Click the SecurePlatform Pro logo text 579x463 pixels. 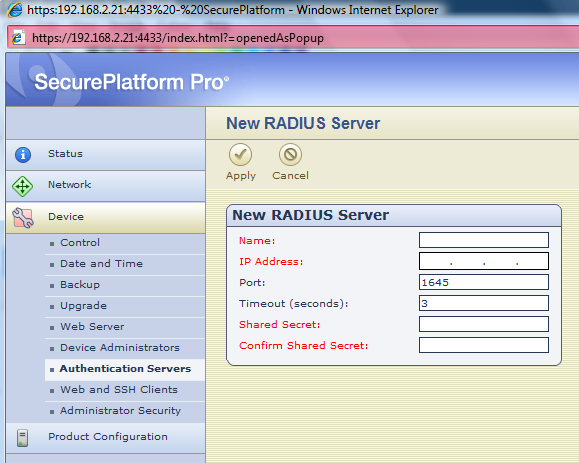pos(131,82)
